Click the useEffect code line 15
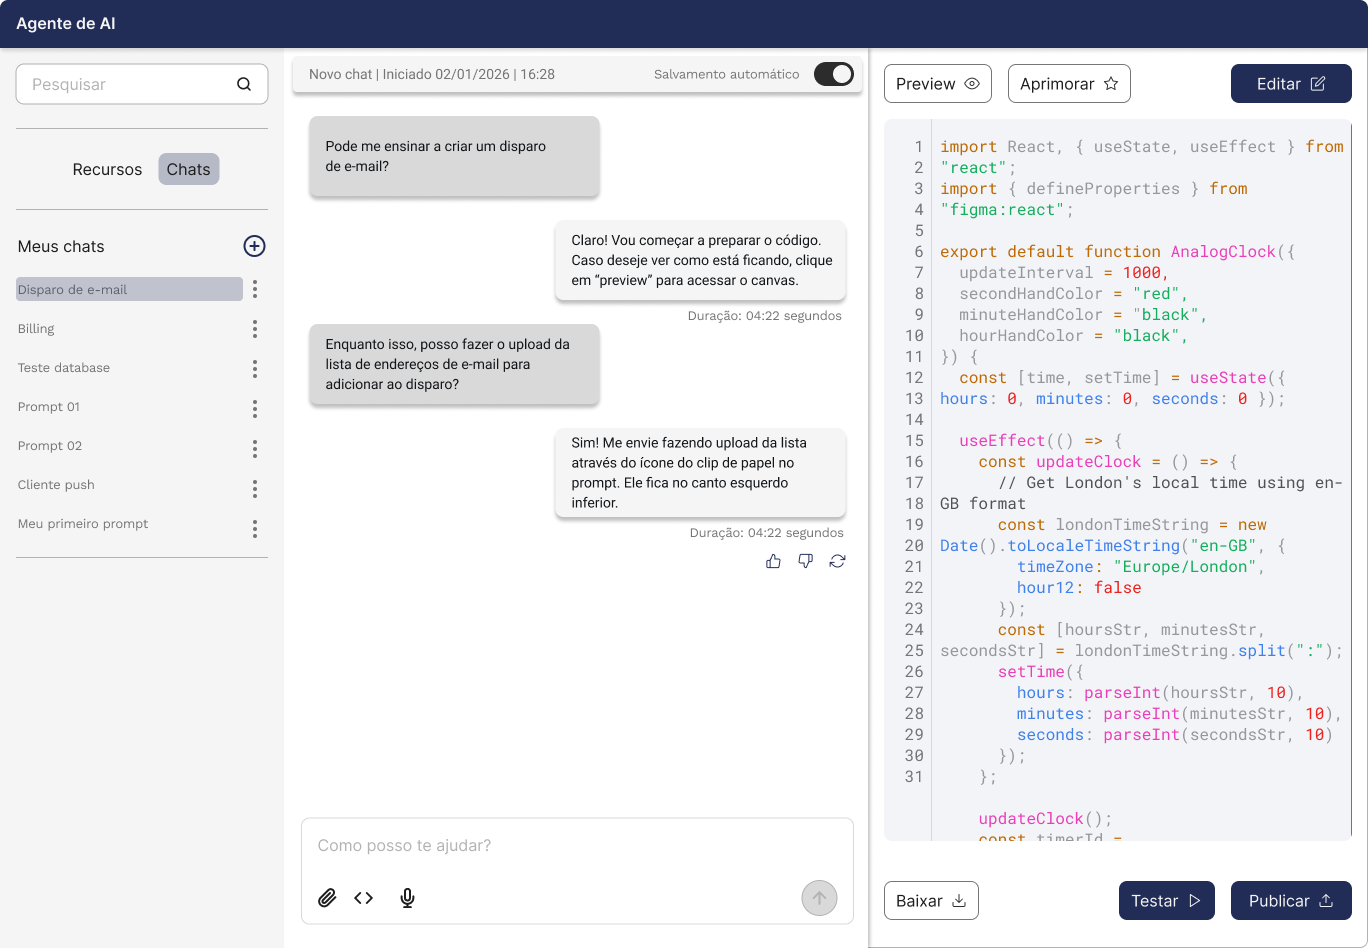 point(1041,441)
